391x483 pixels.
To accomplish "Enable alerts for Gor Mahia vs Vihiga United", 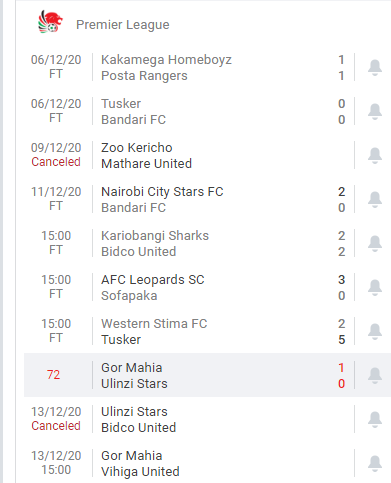I will pyautogui.click(x=375, y=463).
